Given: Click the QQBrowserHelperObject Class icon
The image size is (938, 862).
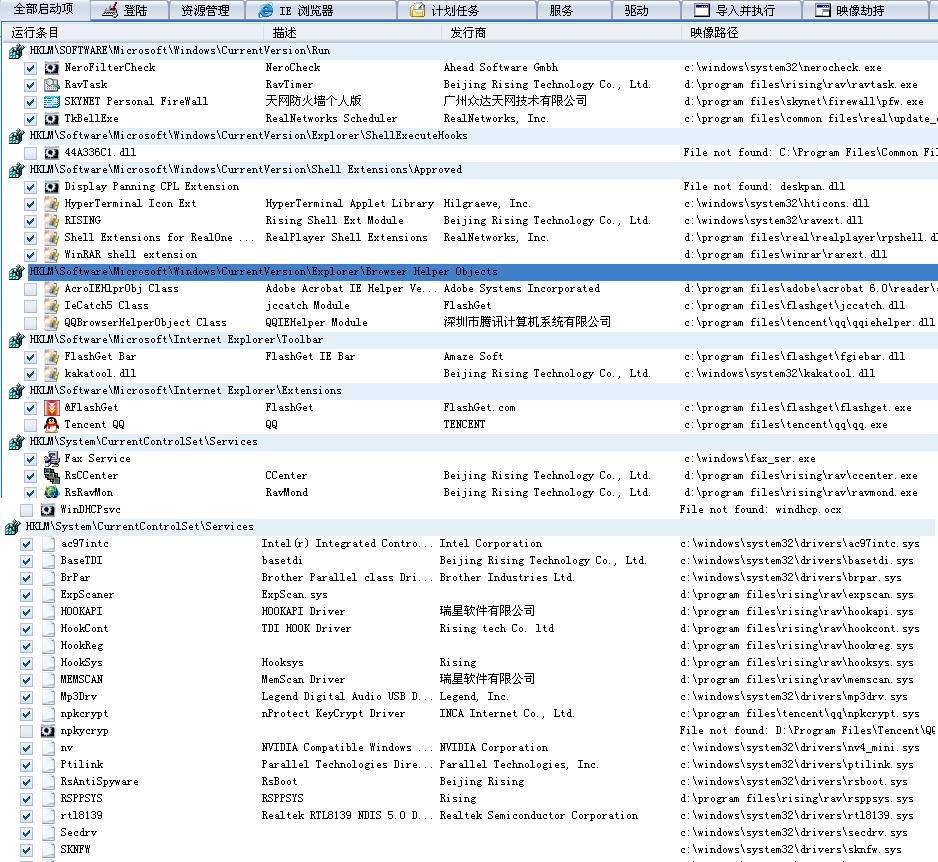Looking at the screenshot, I should pyautogui.click(x=52, y=323).
